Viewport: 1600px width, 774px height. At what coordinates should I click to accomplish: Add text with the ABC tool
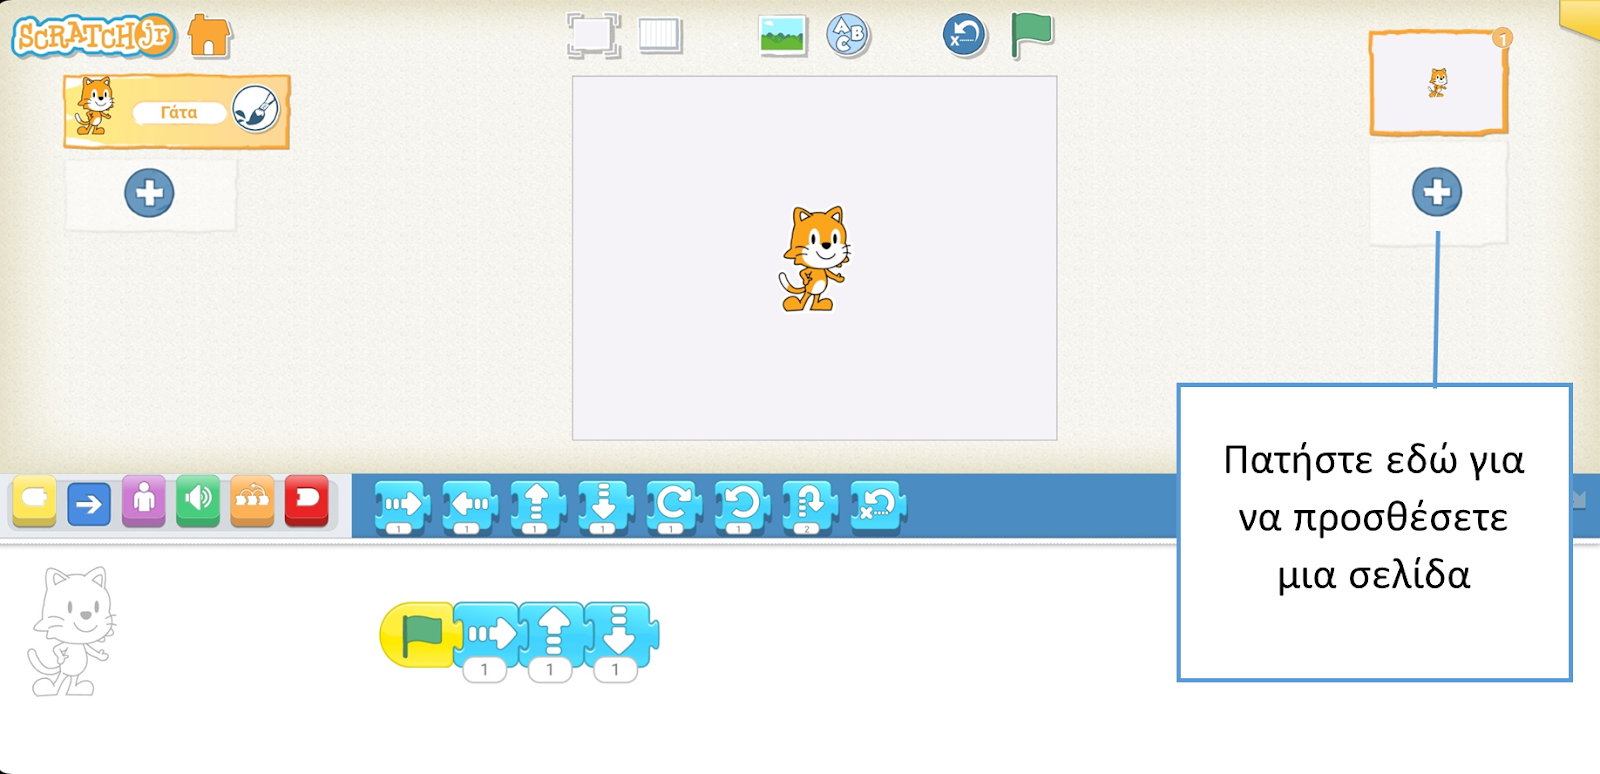point(848,35)
